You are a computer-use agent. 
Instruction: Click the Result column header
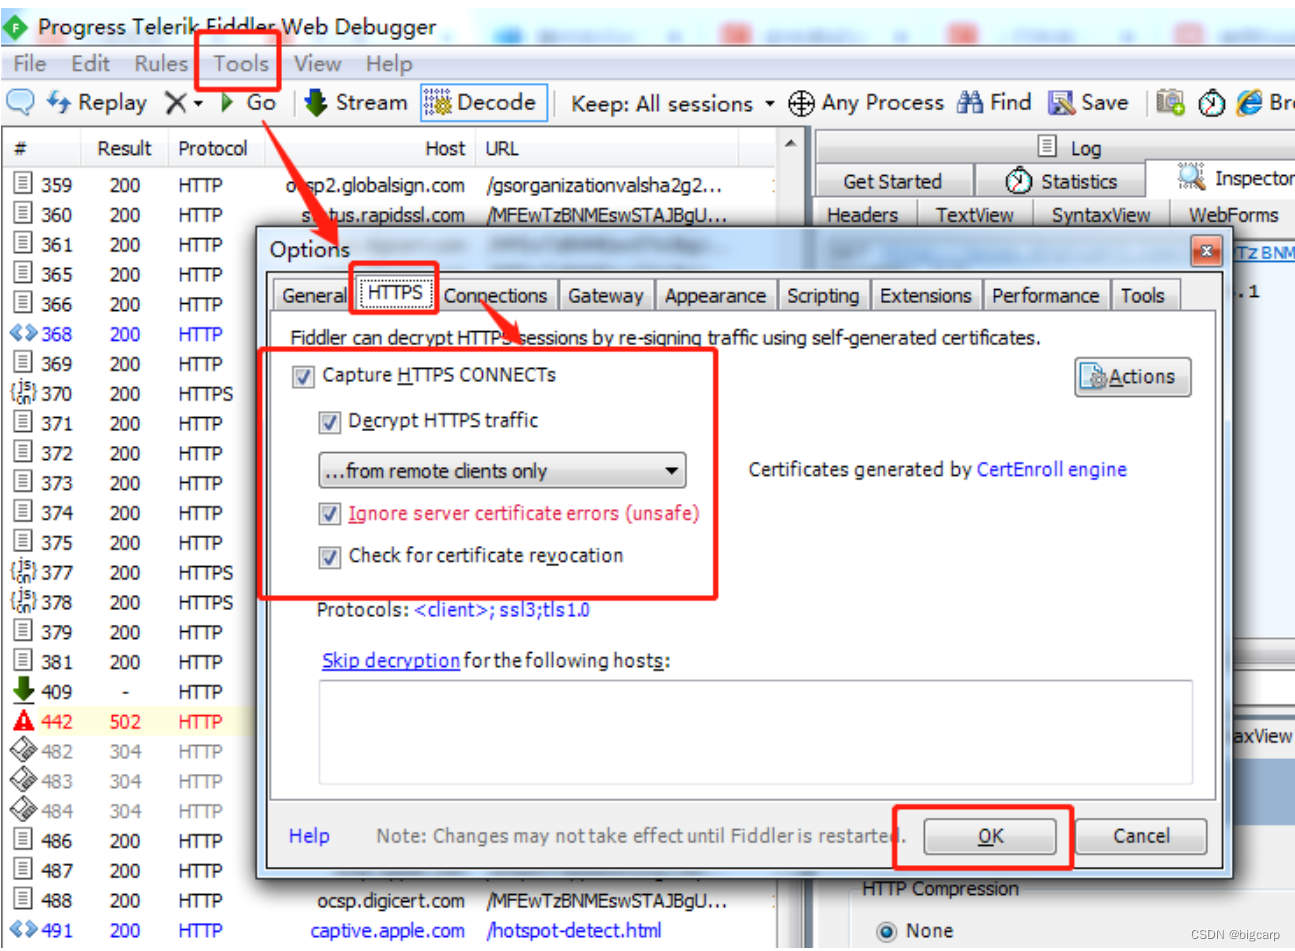tap(124, 148)
